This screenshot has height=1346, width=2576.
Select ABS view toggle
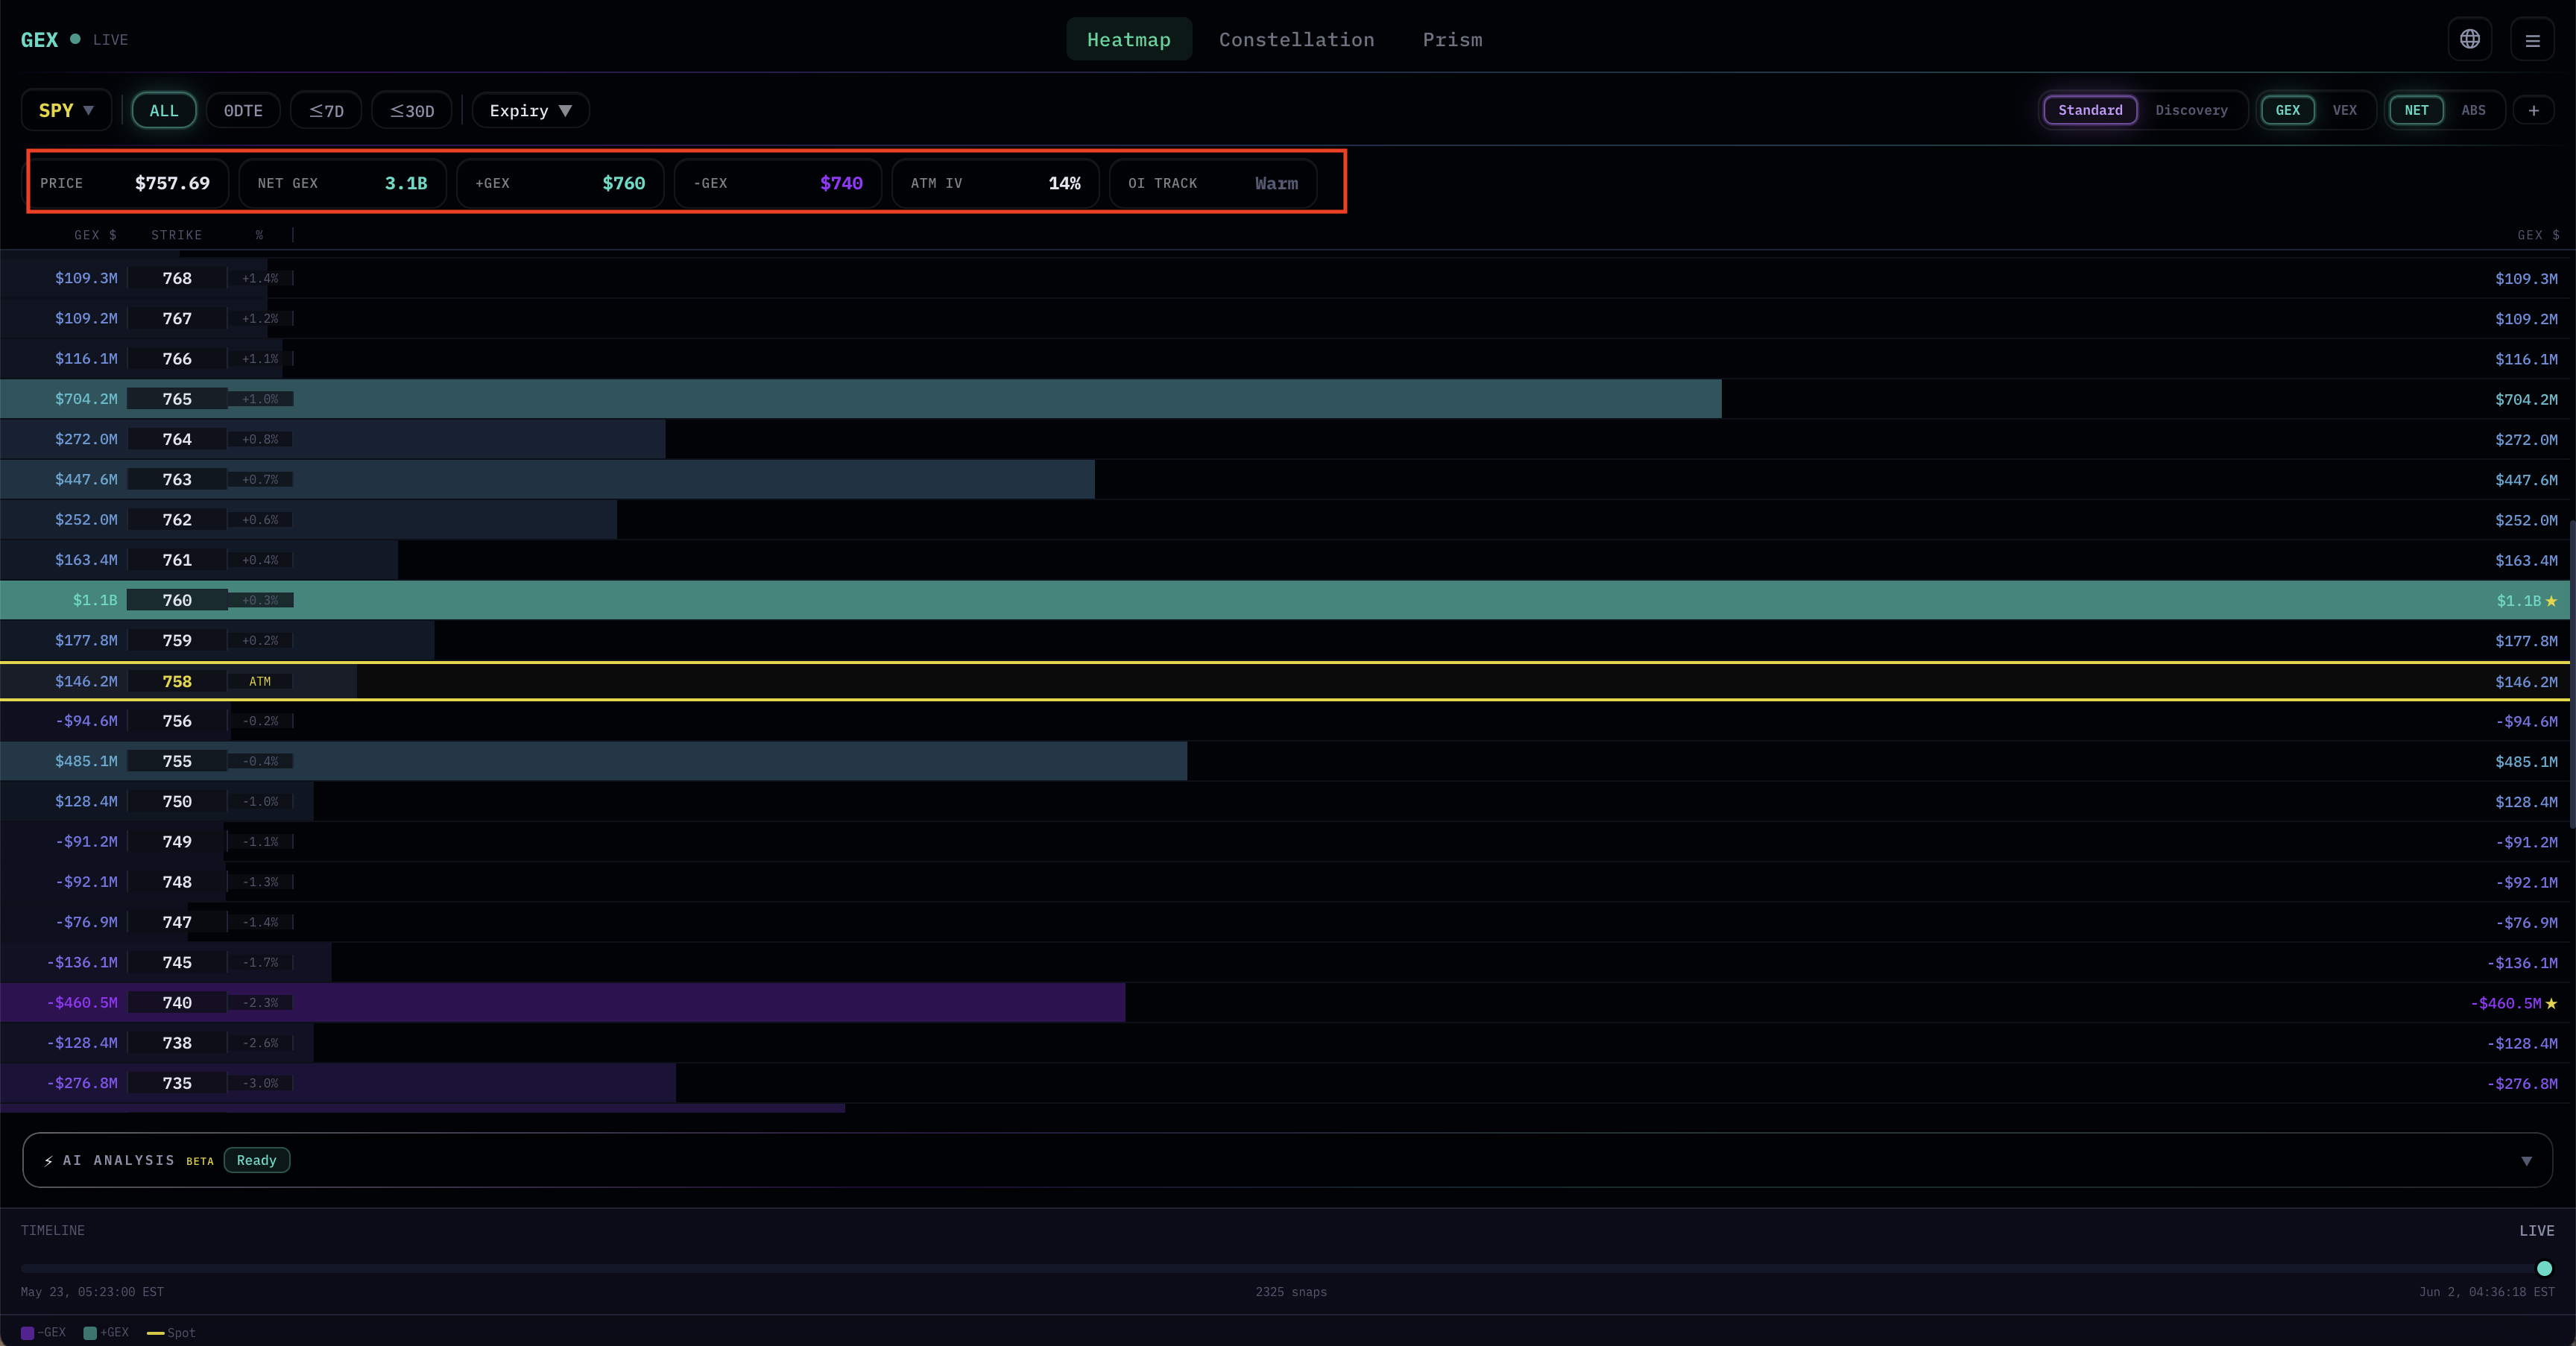coord(2473,110)
